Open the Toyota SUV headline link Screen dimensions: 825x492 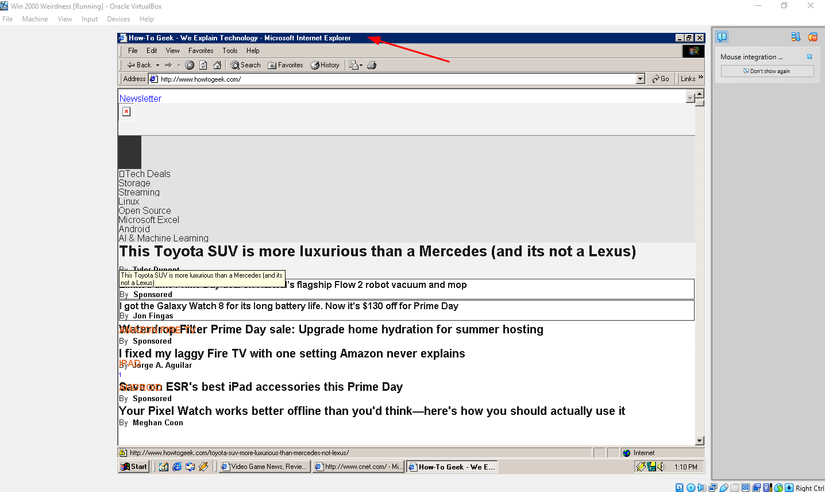(x=377, y=252)
